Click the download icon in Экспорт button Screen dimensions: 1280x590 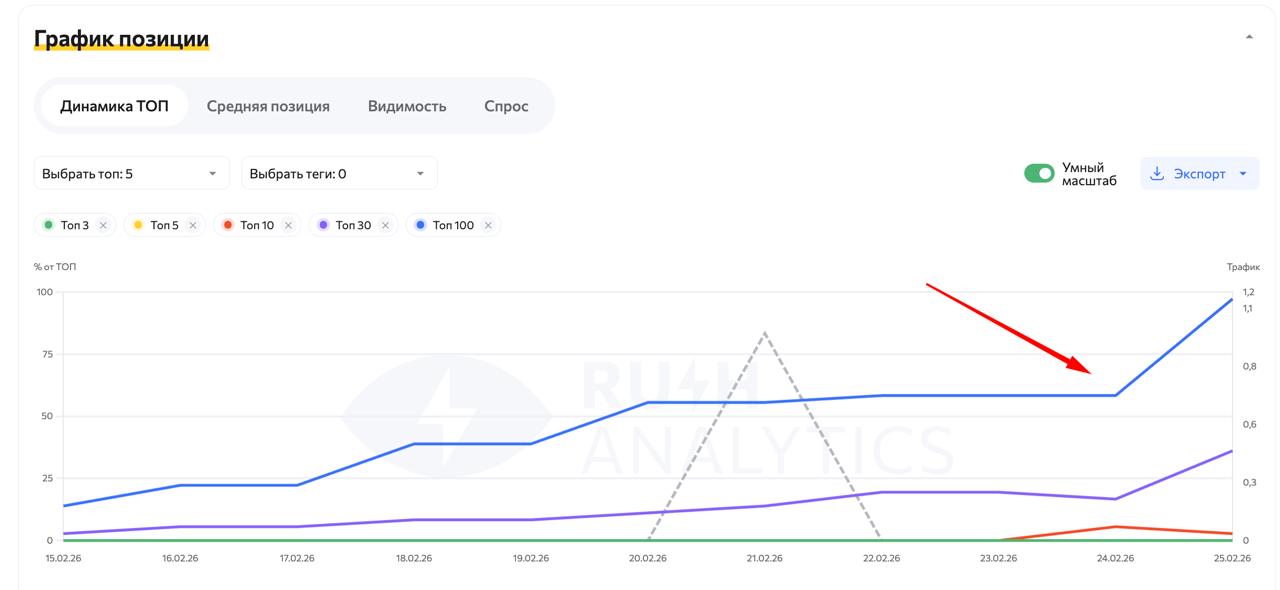(x=1157, y=174)
